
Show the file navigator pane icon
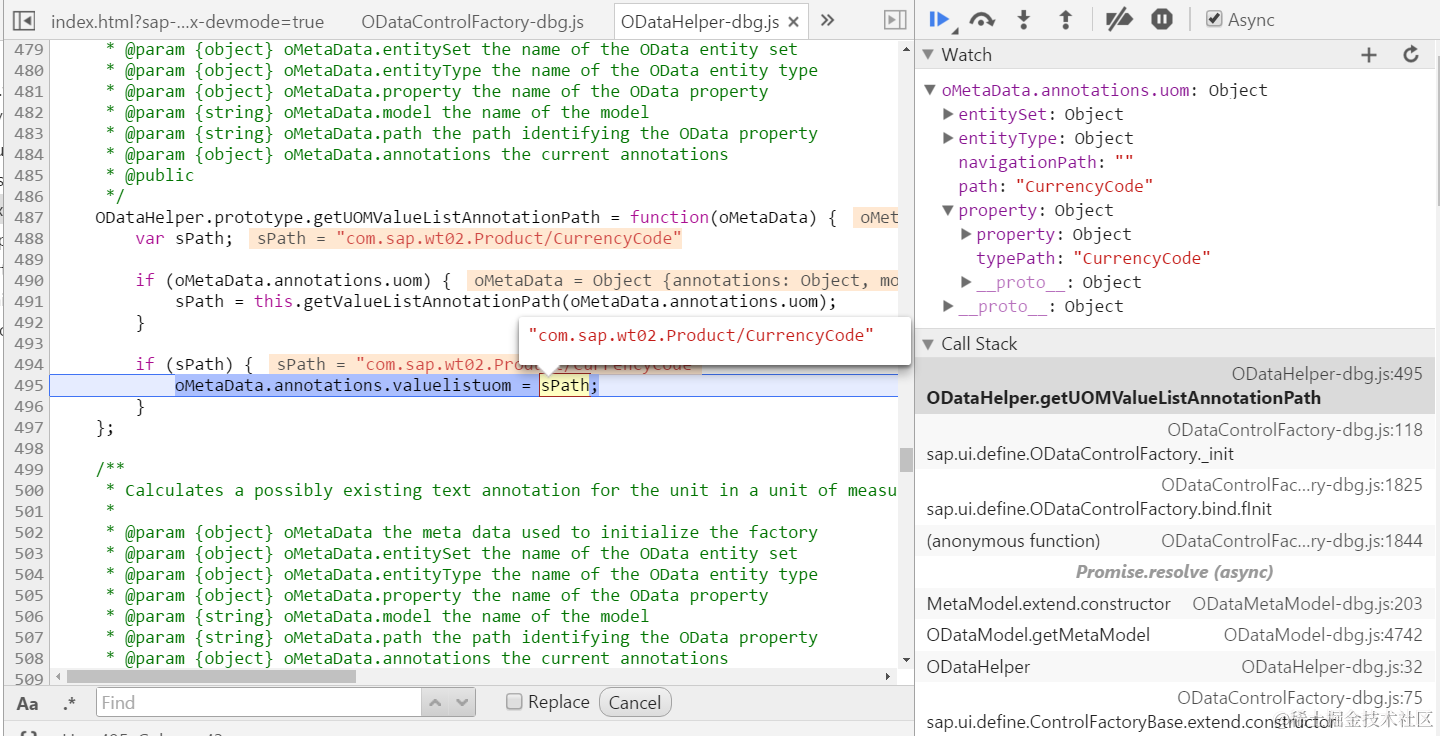pyautogui.click(x=25, y=20)
